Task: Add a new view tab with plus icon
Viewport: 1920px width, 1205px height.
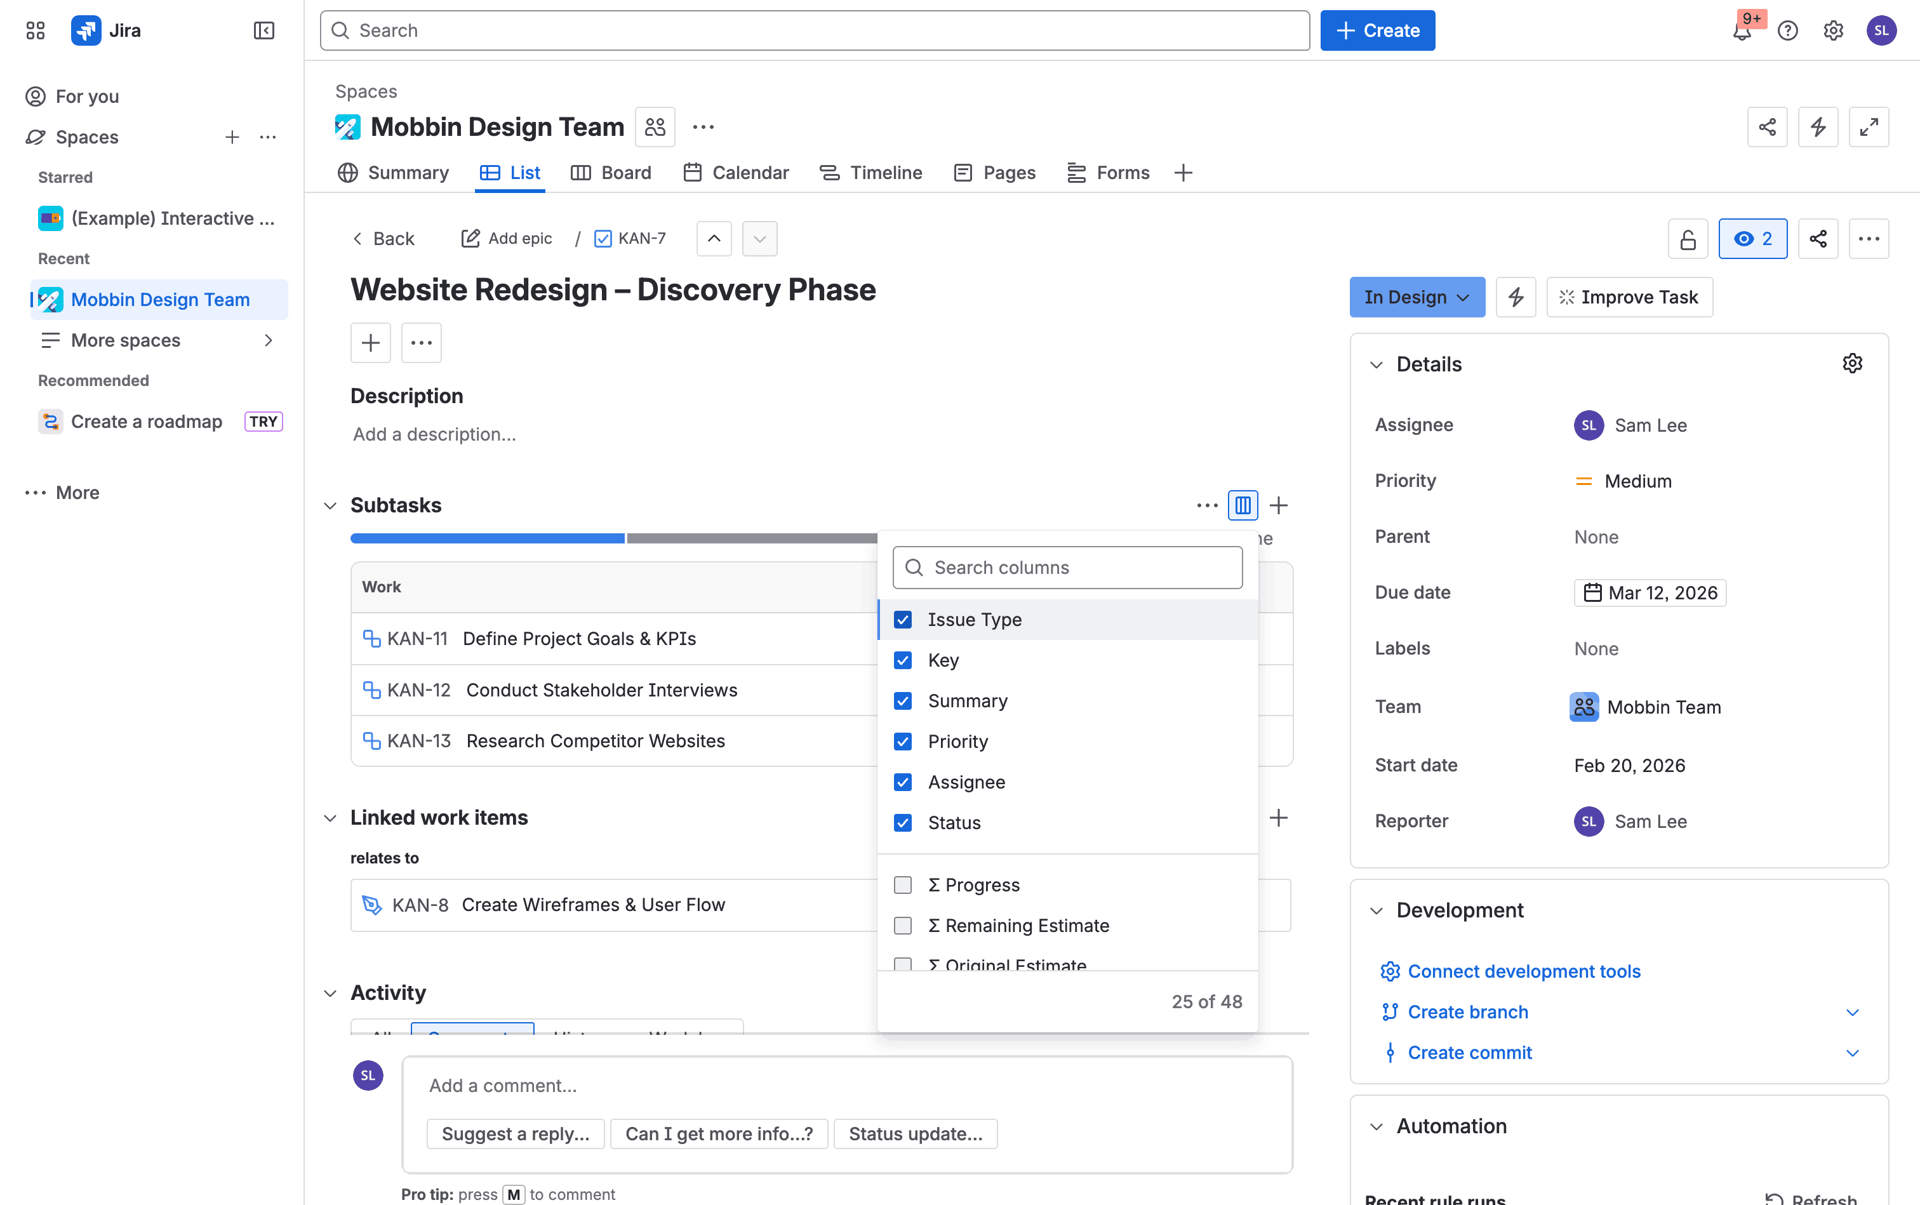Action: [x=1183, y=173]
